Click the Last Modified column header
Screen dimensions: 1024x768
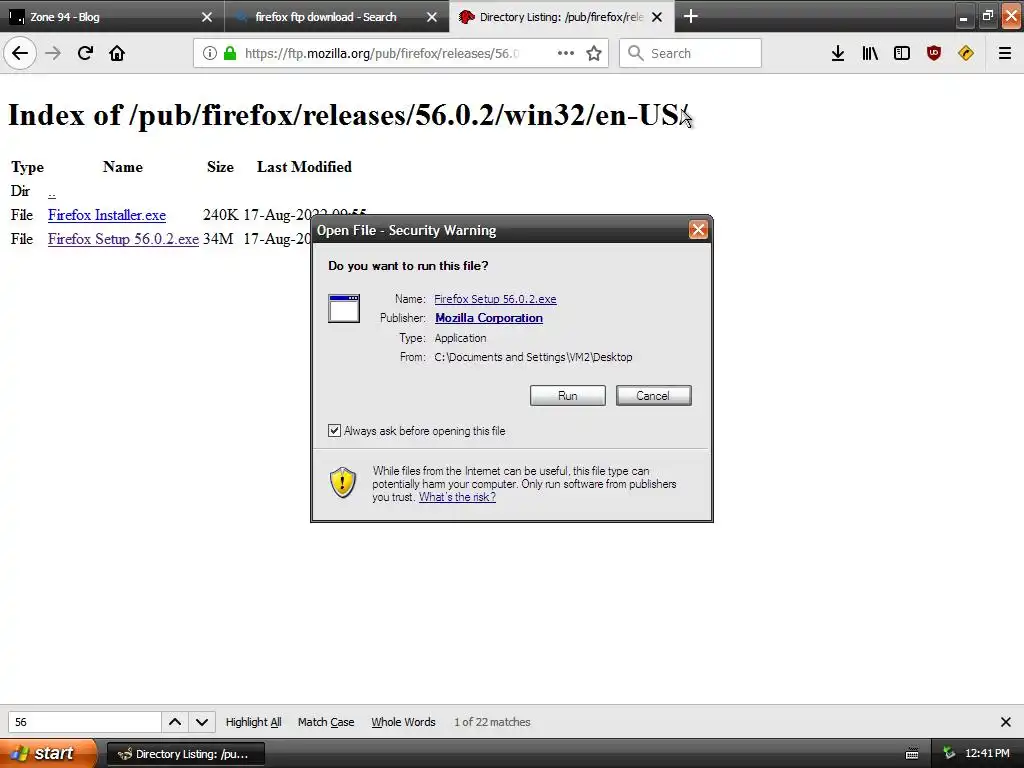pyautogui.click(x=304, y=167)
